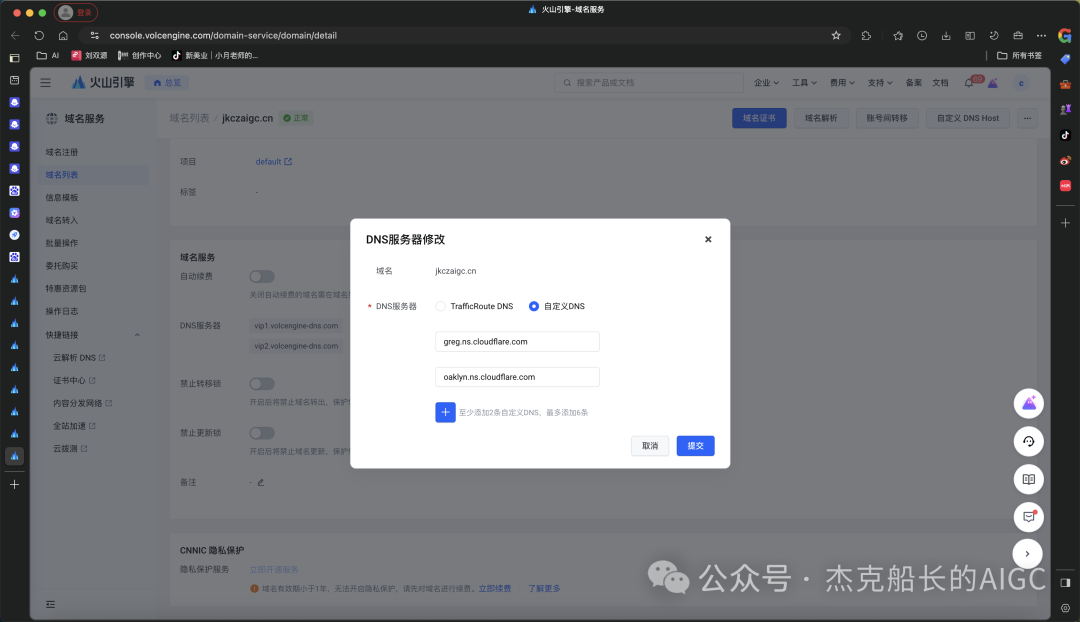Open the 全站加速 quick link
This screenshot has width=1080, height=622.
(74, 426)
